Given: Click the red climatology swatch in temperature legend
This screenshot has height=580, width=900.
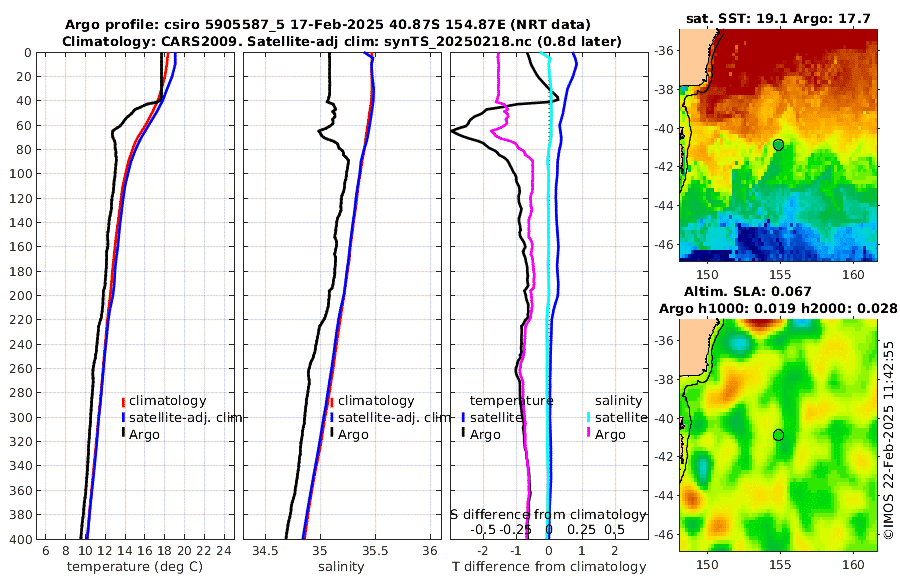Looking at the screenshot, I should click(x=123, y=401).
